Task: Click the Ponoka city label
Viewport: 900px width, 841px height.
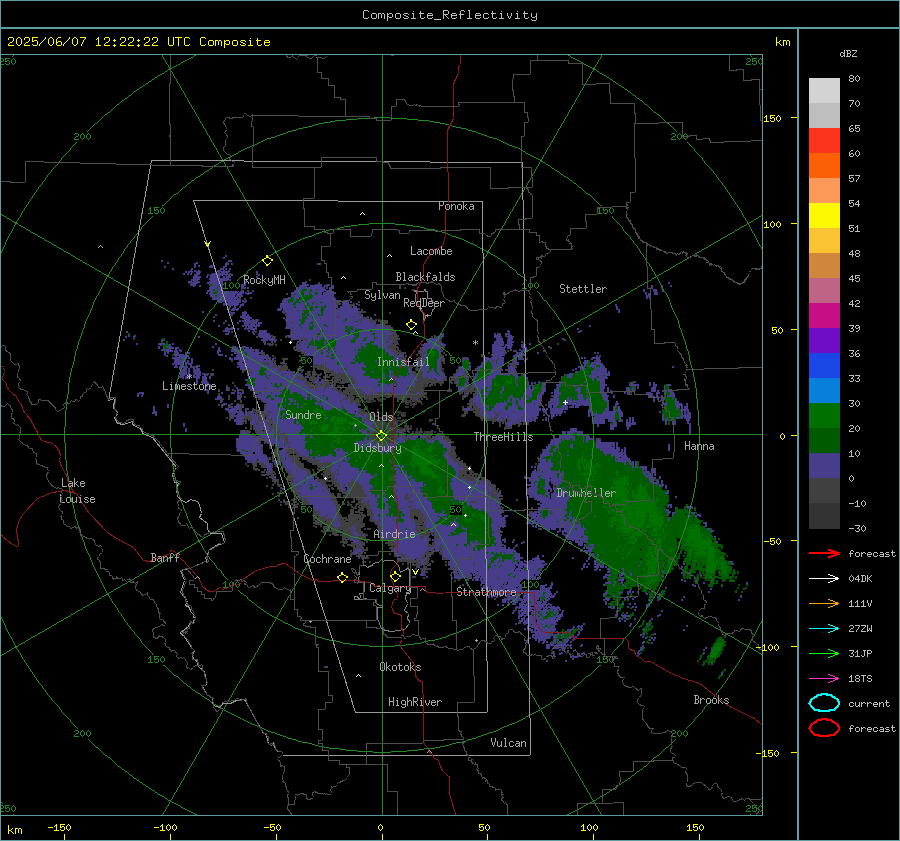Action: 456,207
